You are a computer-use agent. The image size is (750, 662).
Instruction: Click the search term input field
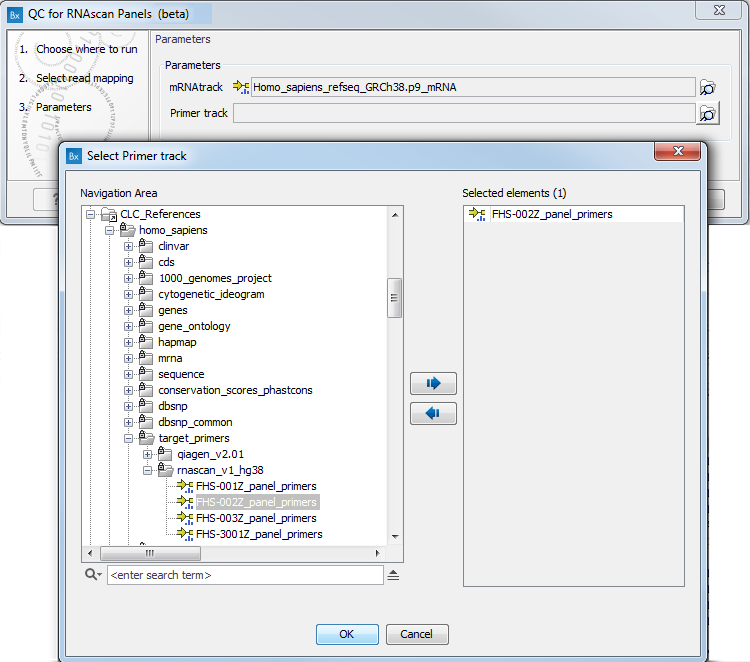245,575
